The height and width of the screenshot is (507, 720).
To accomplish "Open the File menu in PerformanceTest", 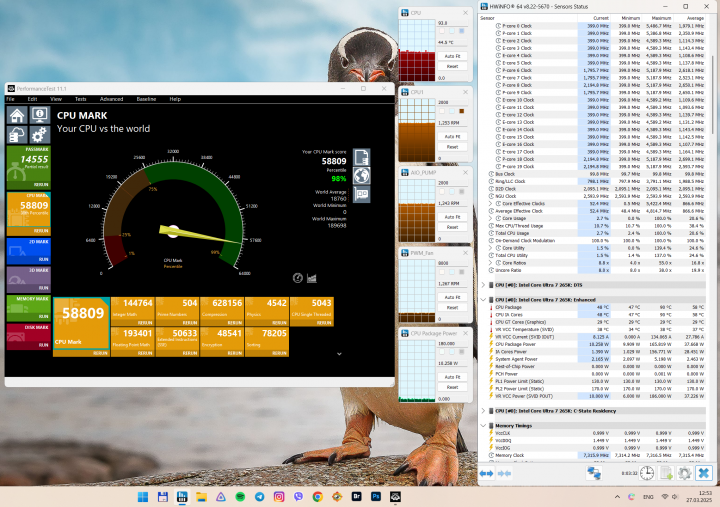I will pyautogui.click(x=11, y=99).
